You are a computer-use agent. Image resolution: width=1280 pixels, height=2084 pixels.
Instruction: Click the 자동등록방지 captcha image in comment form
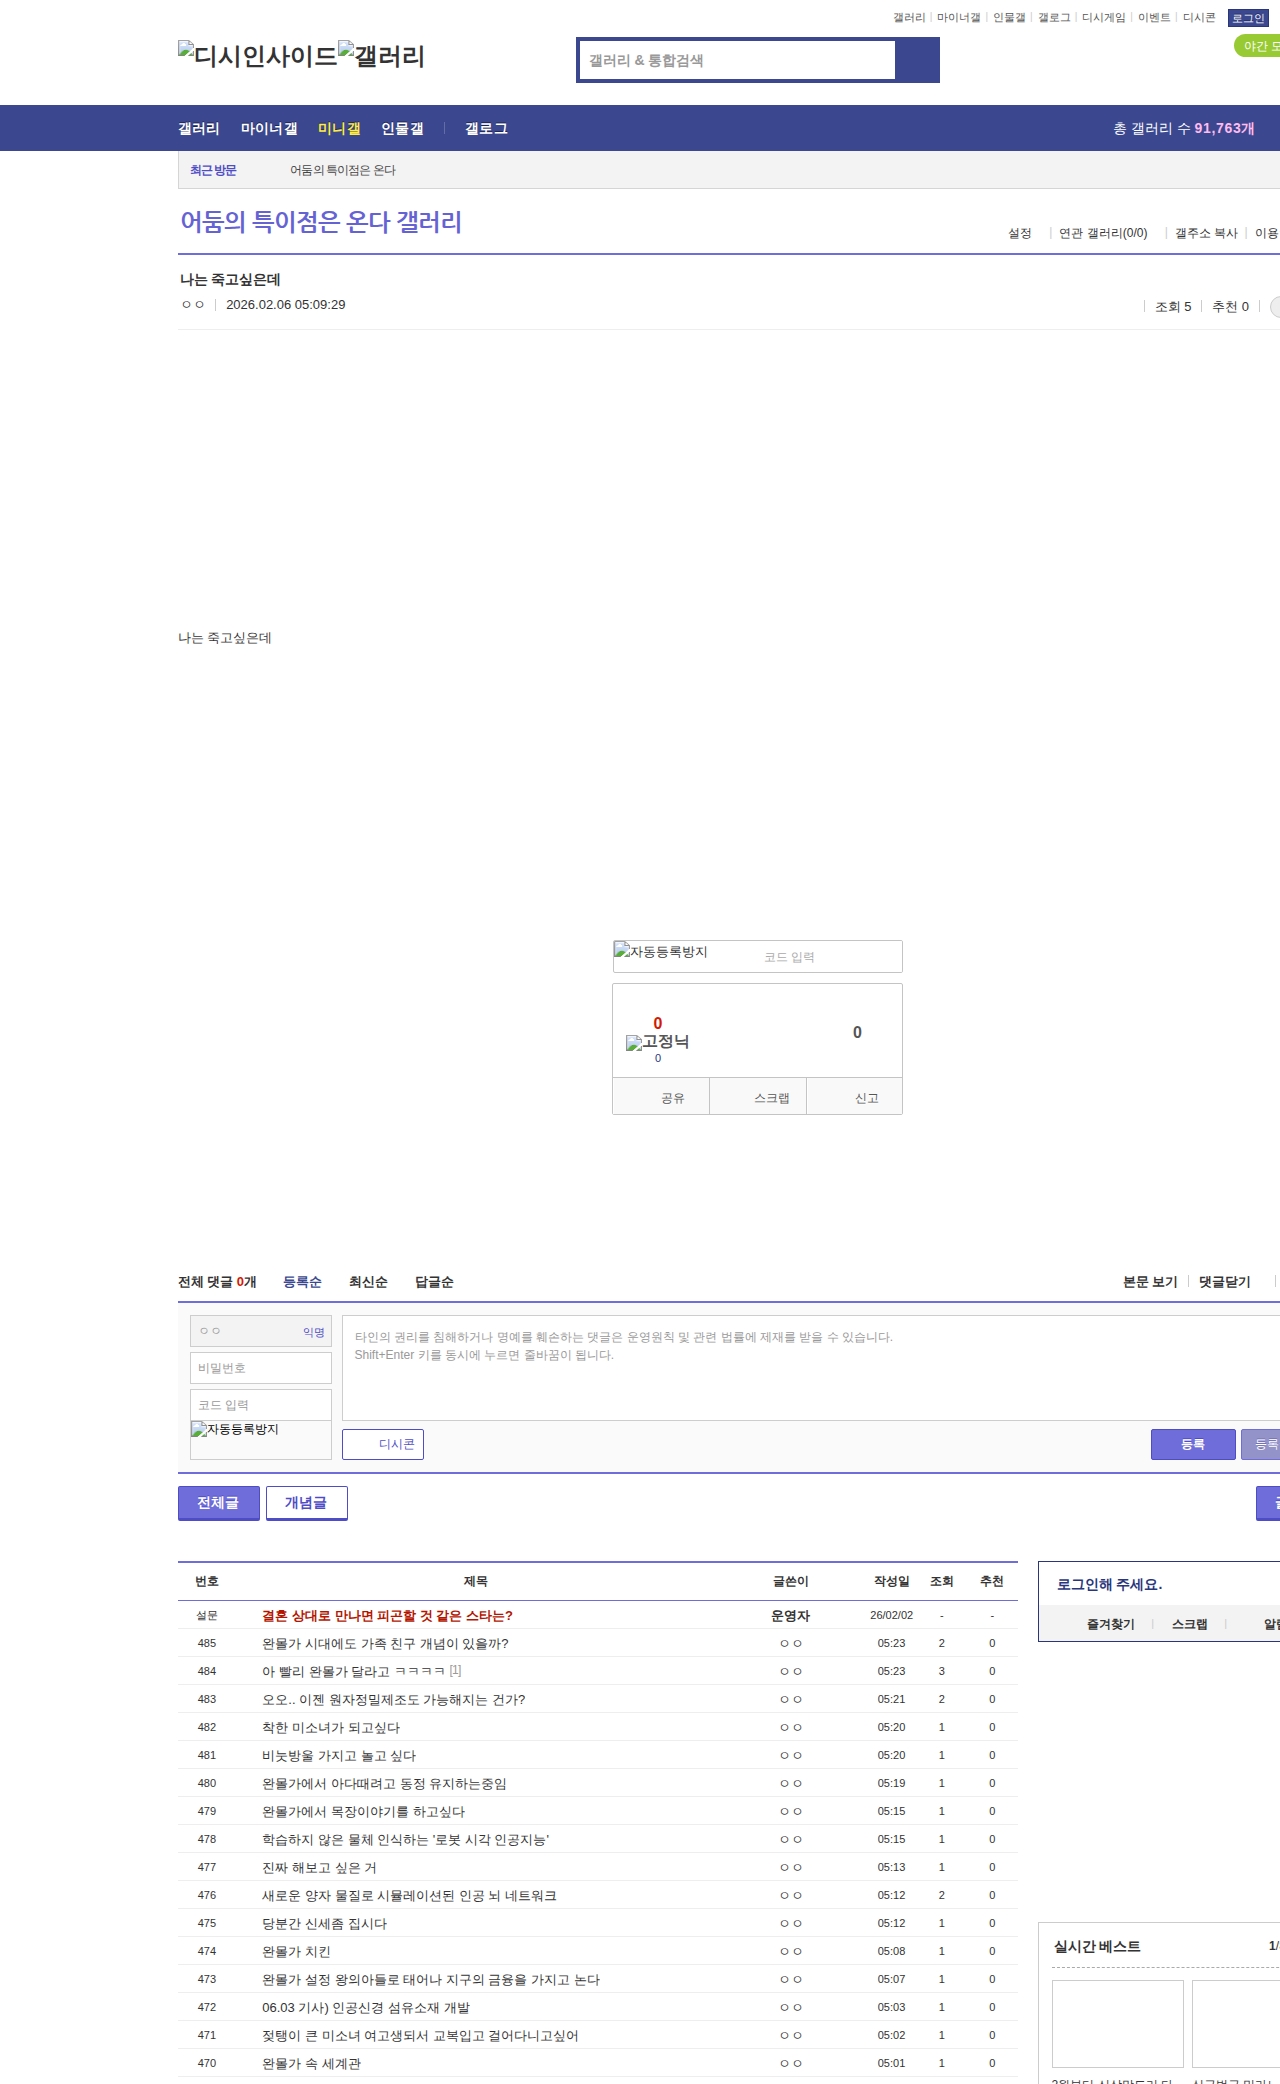point(235,1430)
